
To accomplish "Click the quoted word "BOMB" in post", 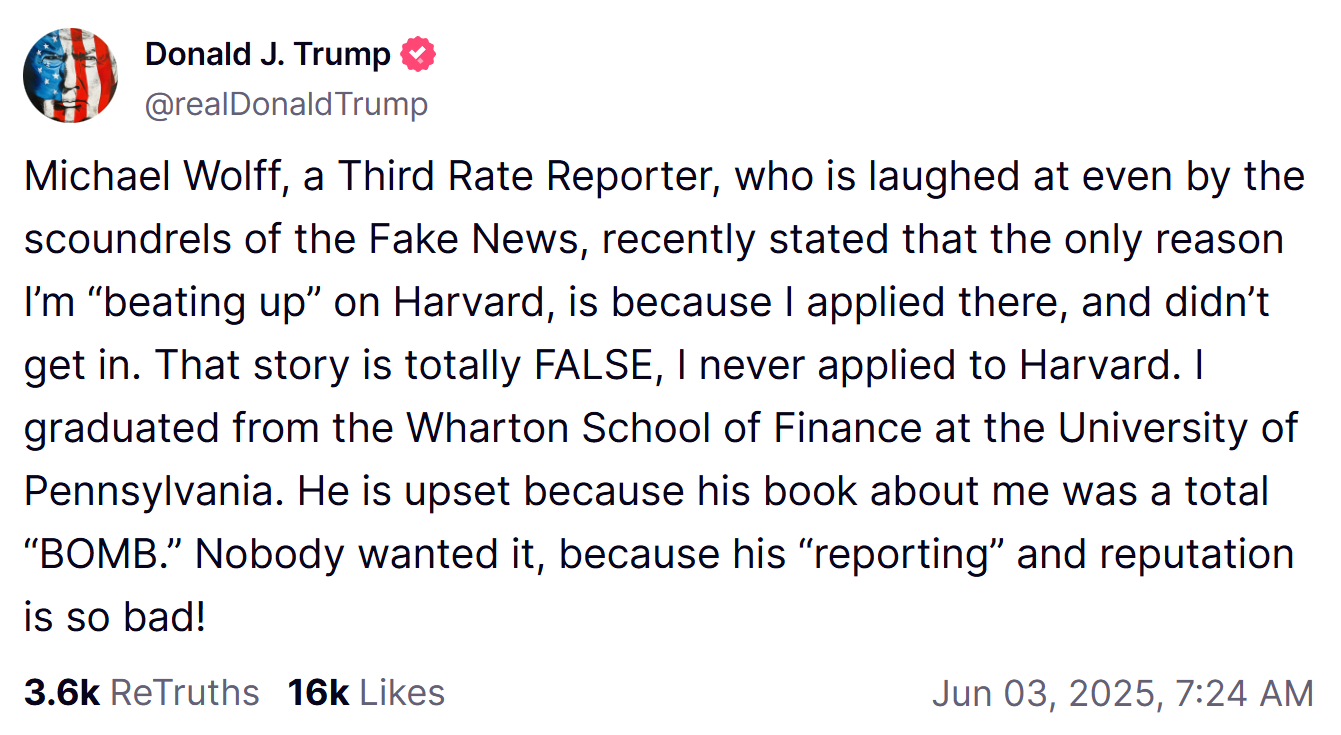I will [98, 555].
